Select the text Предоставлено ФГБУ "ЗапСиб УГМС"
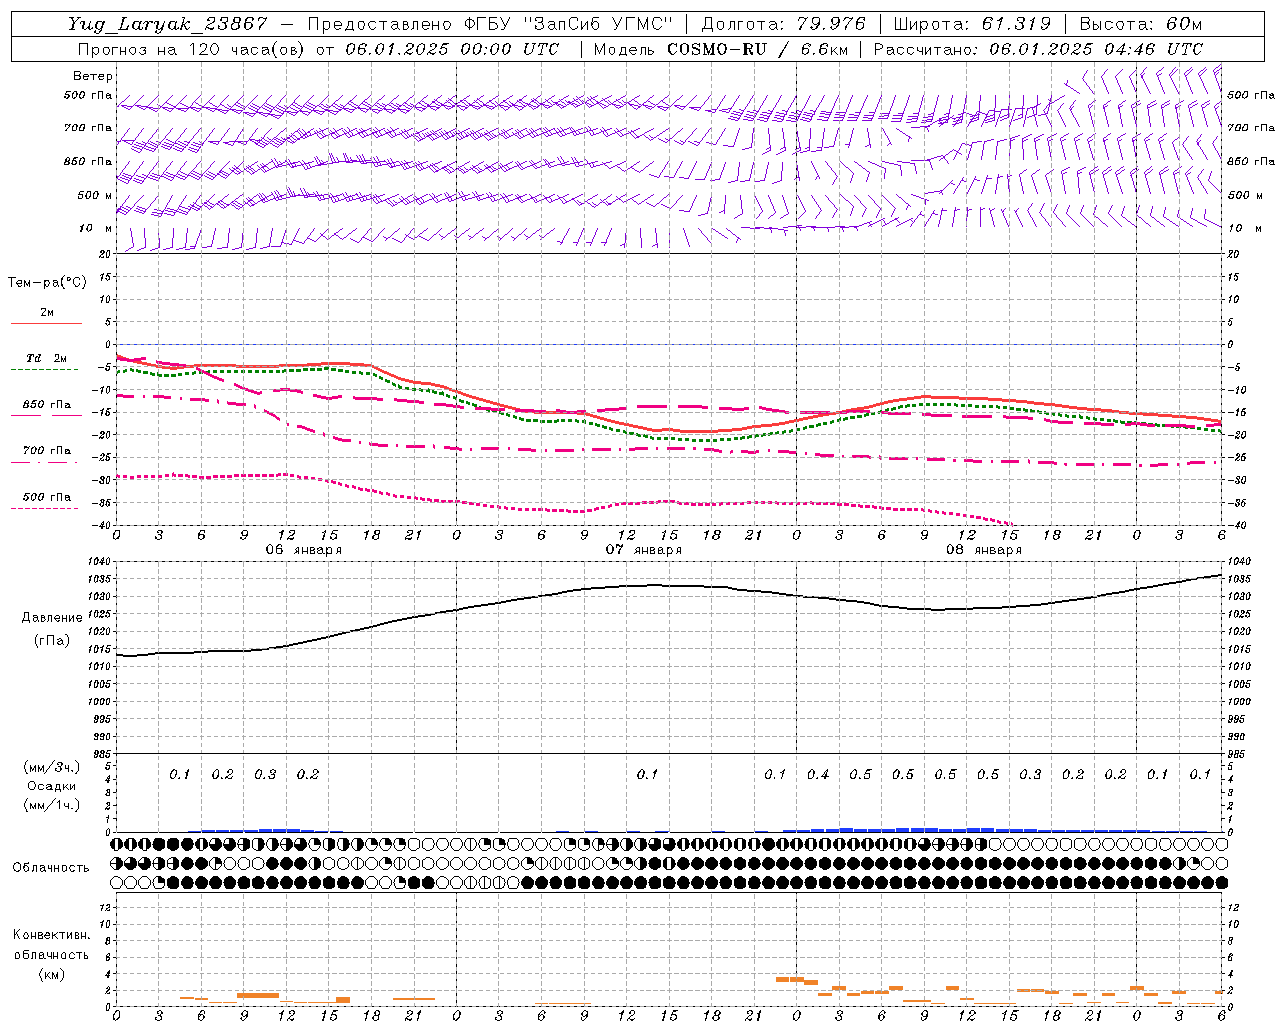Screen dimensions: 1280x1024 click(491, 24)
